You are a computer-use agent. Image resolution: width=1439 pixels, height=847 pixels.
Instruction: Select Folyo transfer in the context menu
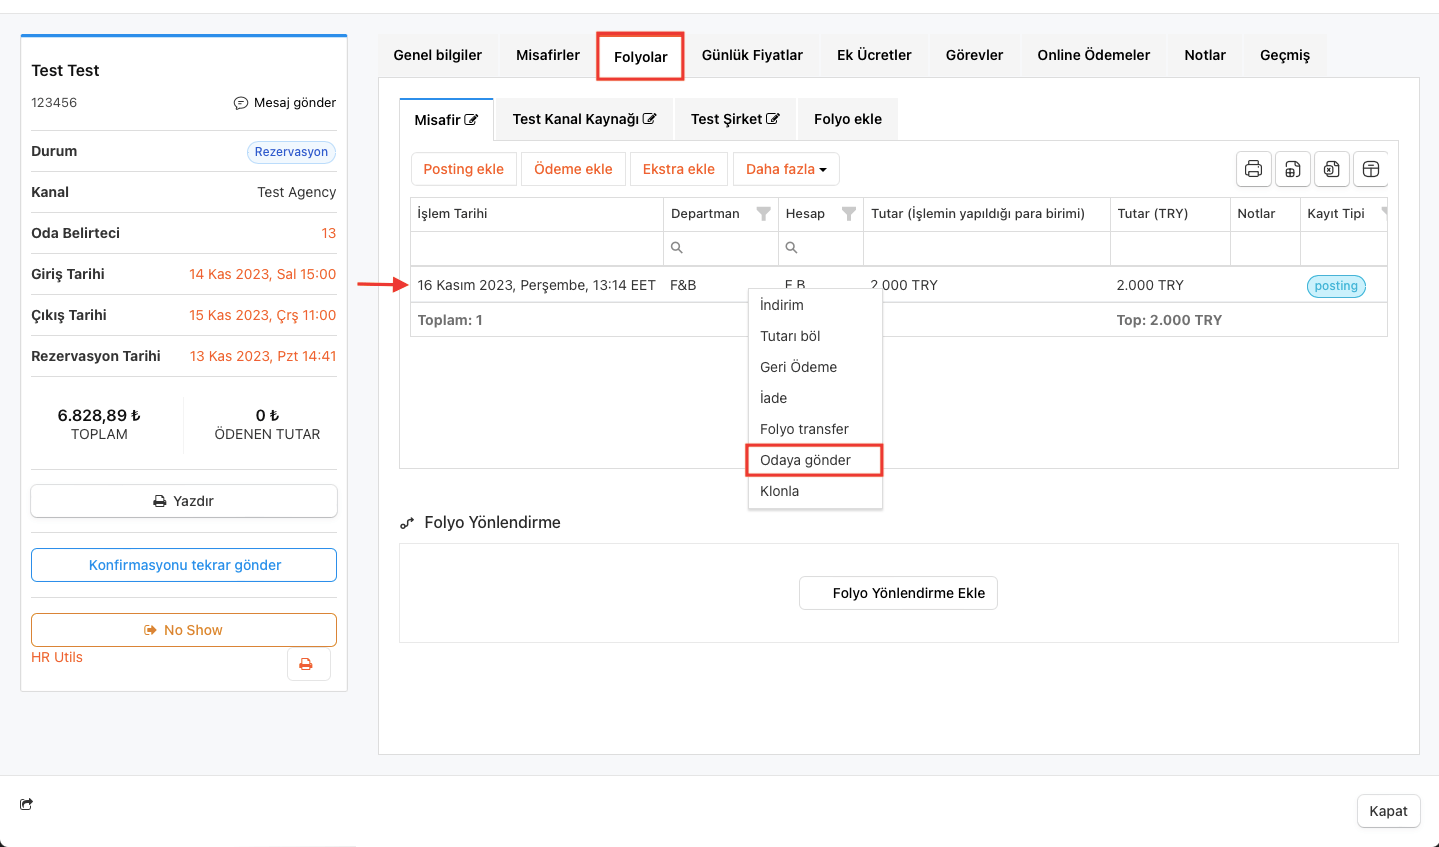point(804,429)
